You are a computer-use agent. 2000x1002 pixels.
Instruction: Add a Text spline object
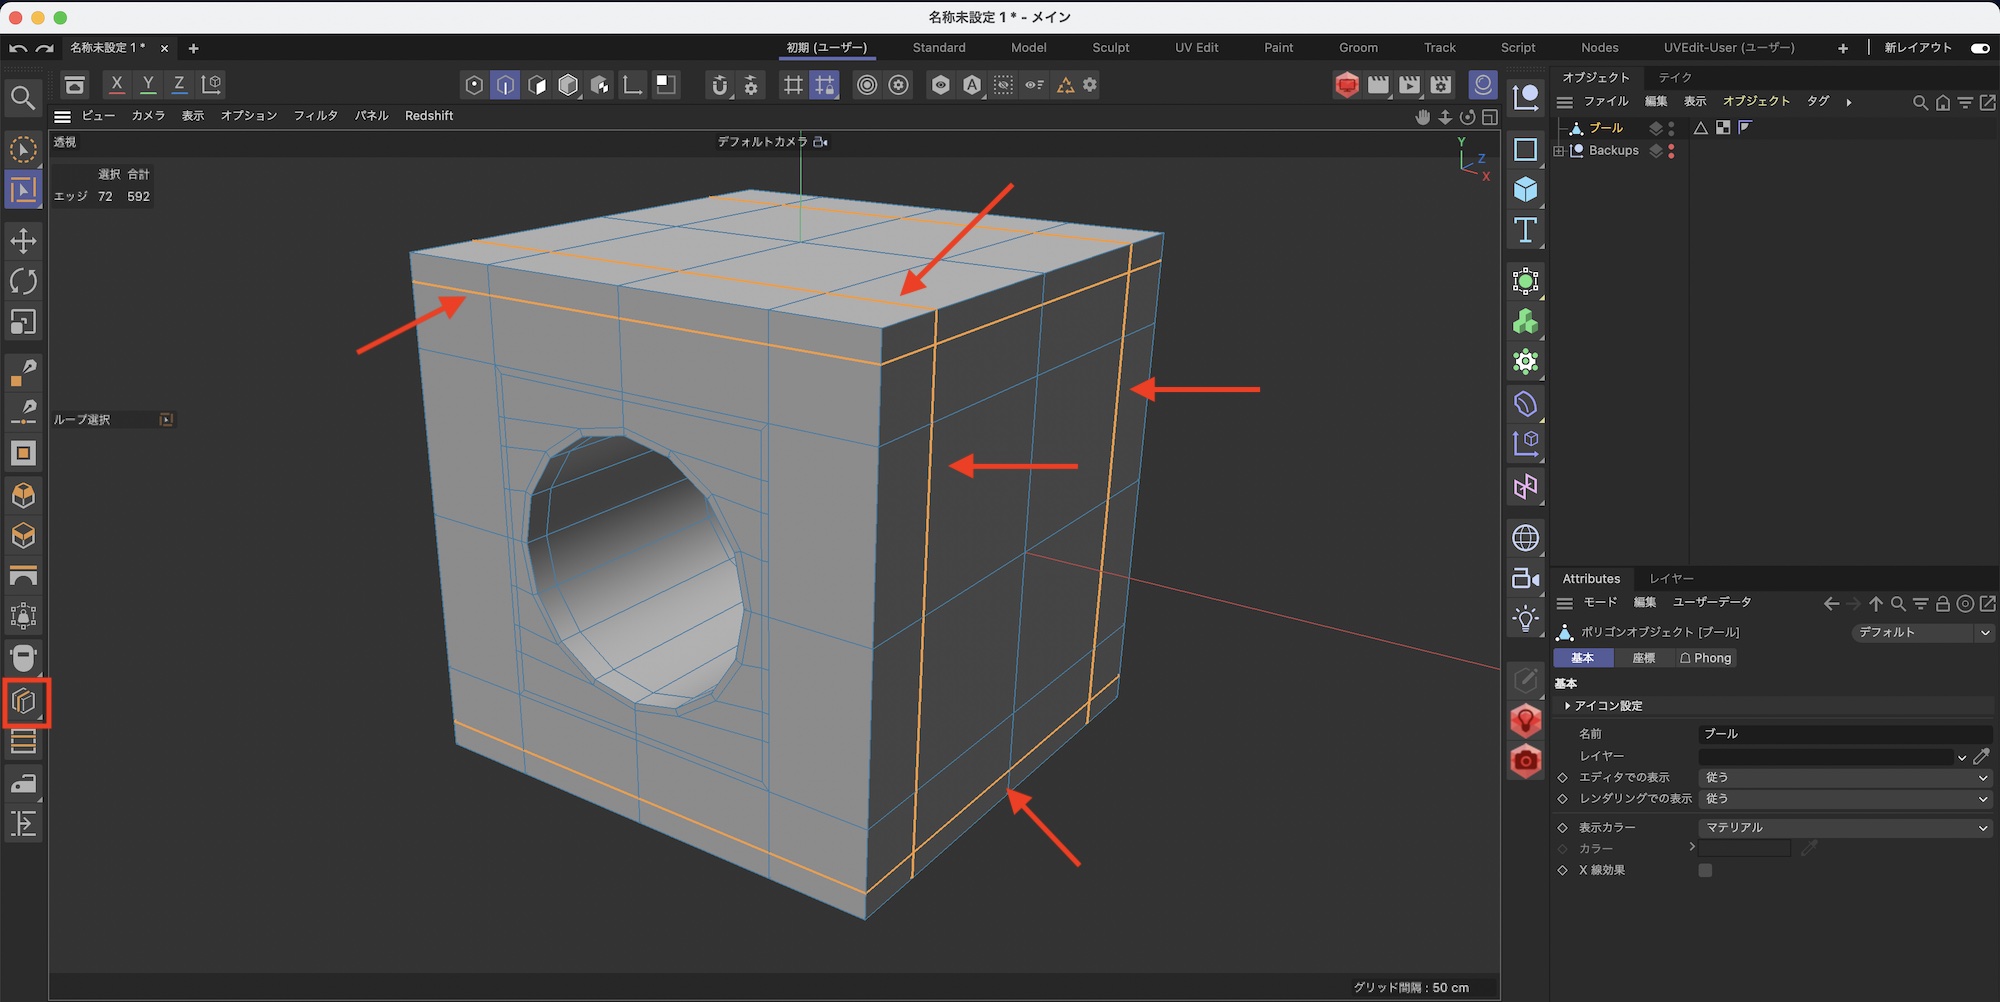(x=1525, y=231)
